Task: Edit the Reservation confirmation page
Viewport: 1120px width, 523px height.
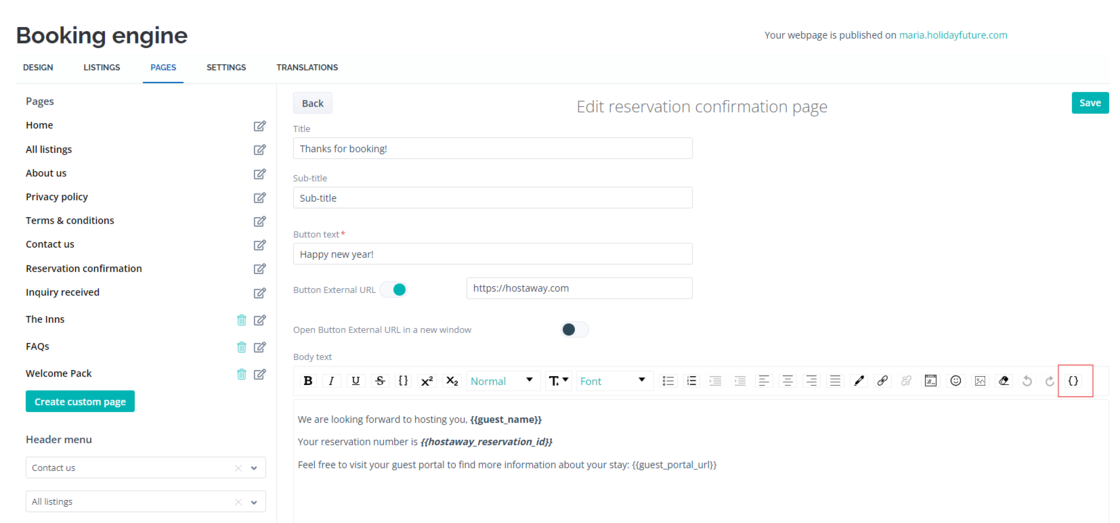Action: (x=260, y=269)
